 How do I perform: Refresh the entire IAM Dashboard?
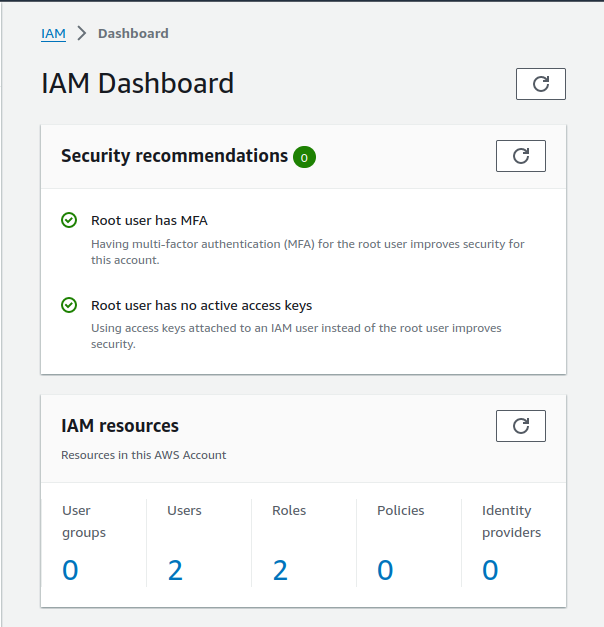(x=540, y=84)
